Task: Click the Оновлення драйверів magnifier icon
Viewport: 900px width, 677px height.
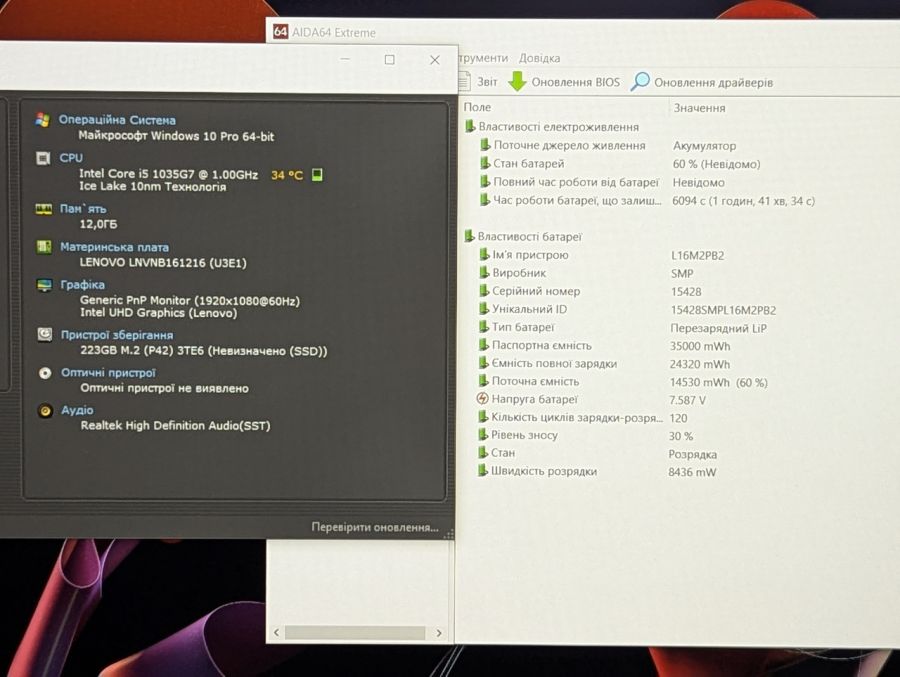Action: pos(639,82)
